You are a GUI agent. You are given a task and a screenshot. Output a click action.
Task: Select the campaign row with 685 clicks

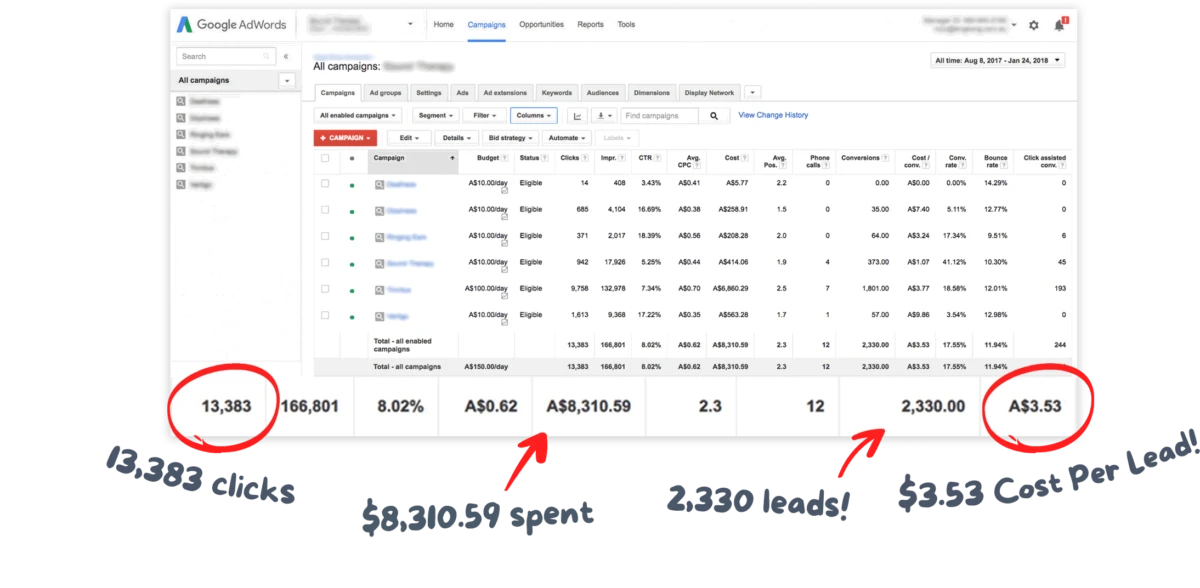click(x=325, y=210)
